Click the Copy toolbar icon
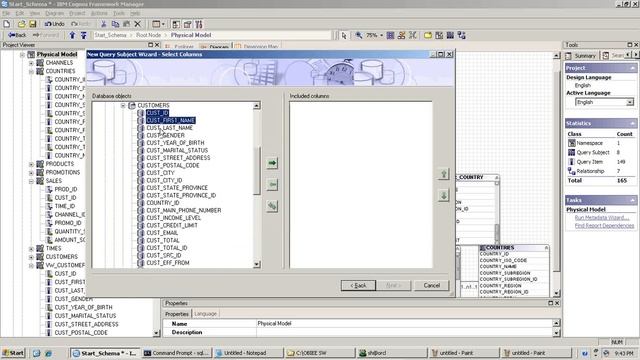The height and width of the screenshot is (360, 640). pyautogui.click(x=115, y=24)
